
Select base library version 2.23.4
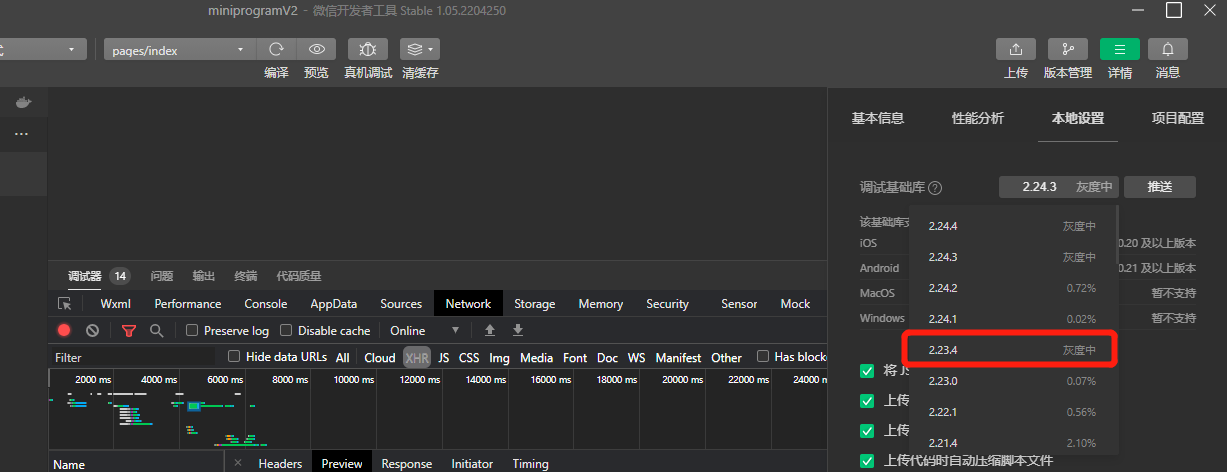pyautogui.click(x=1013, y=350)
